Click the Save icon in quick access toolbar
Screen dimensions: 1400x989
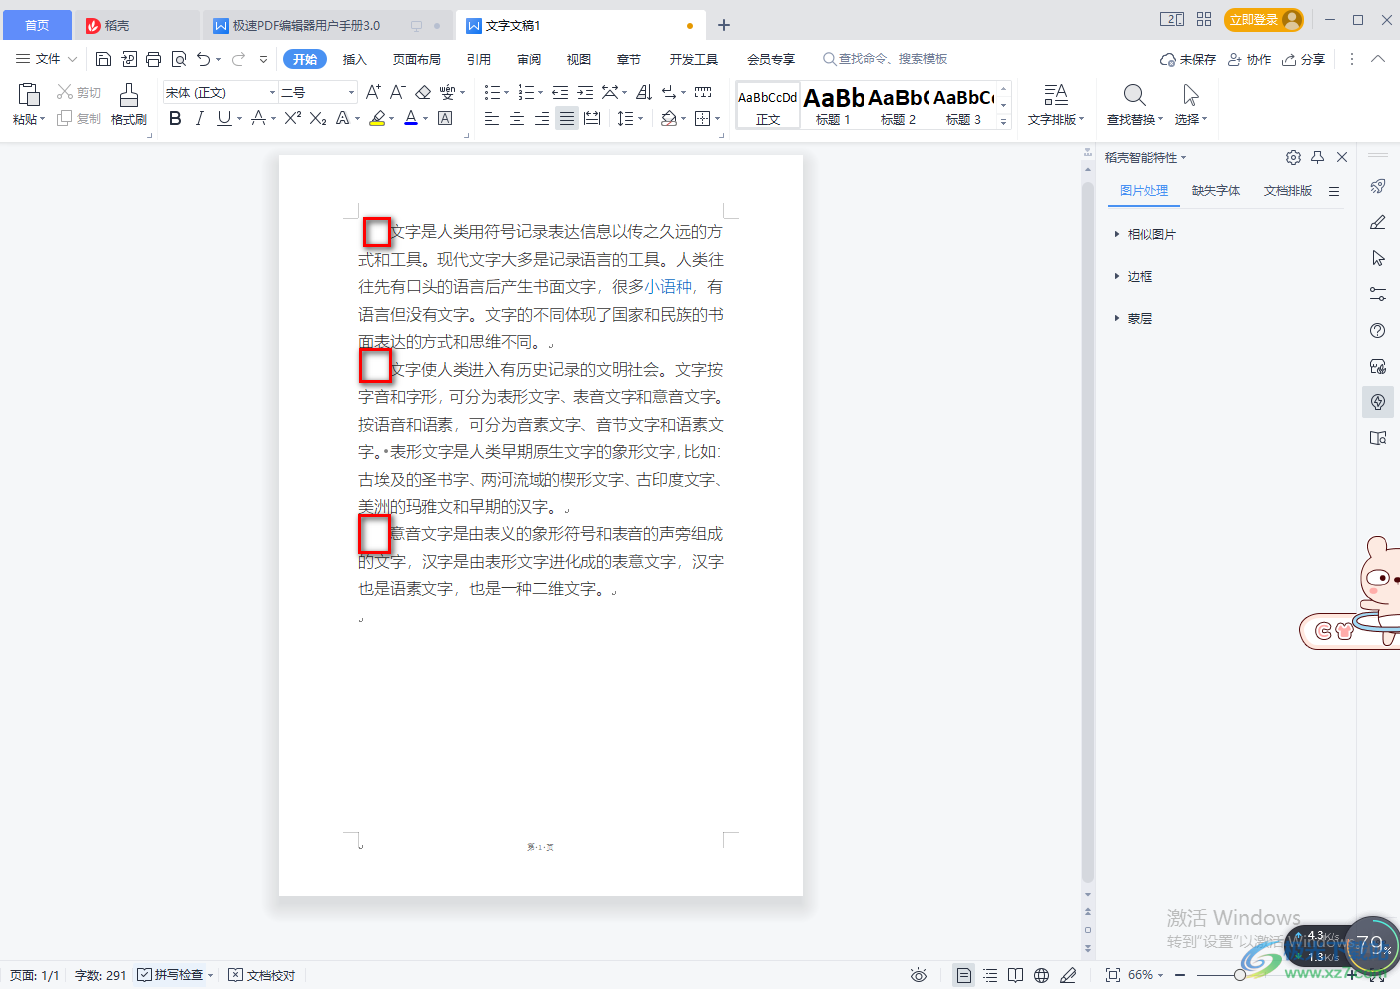[103, 59]
